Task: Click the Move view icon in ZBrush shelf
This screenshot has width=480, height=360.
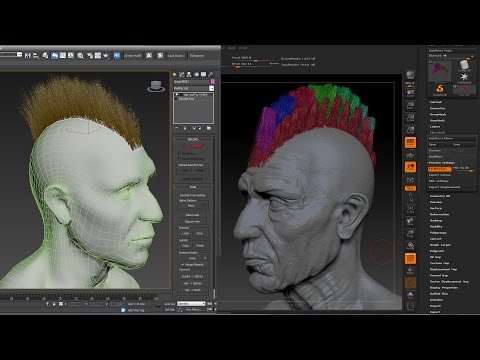Action: (410, 221)
